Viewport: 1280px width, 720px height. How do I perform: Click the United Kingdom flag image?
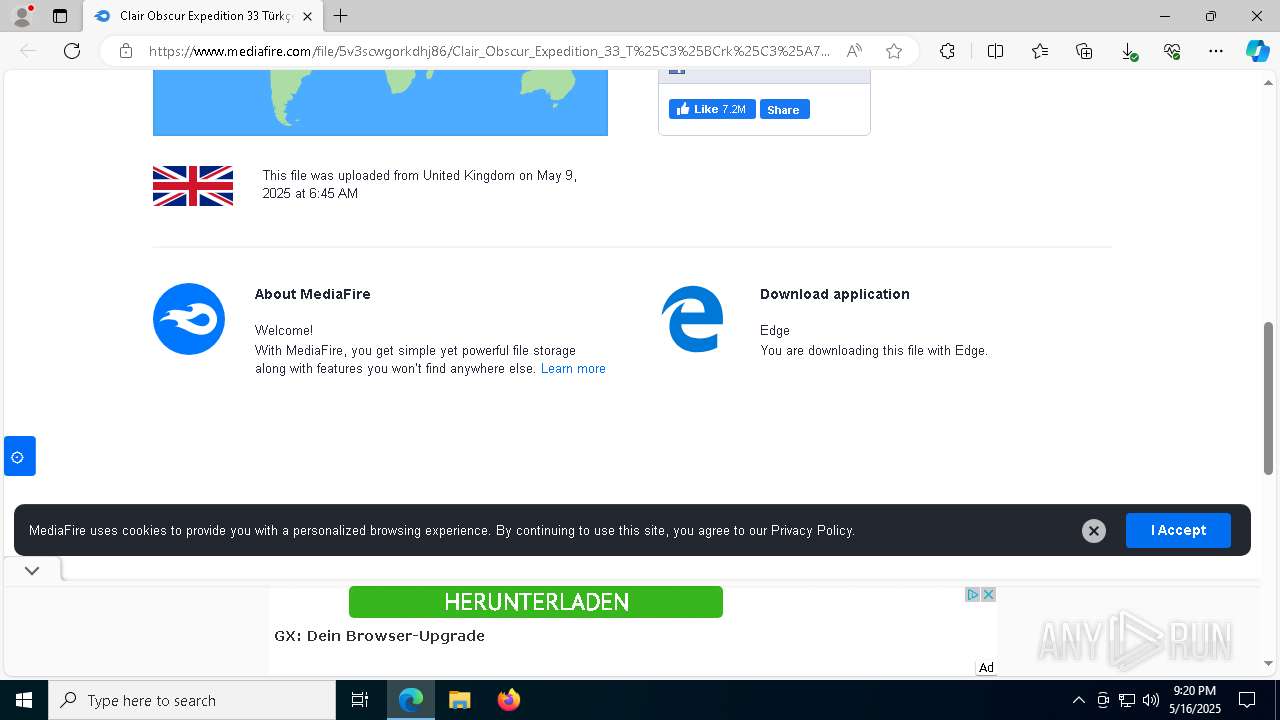[x=193, y=186]
